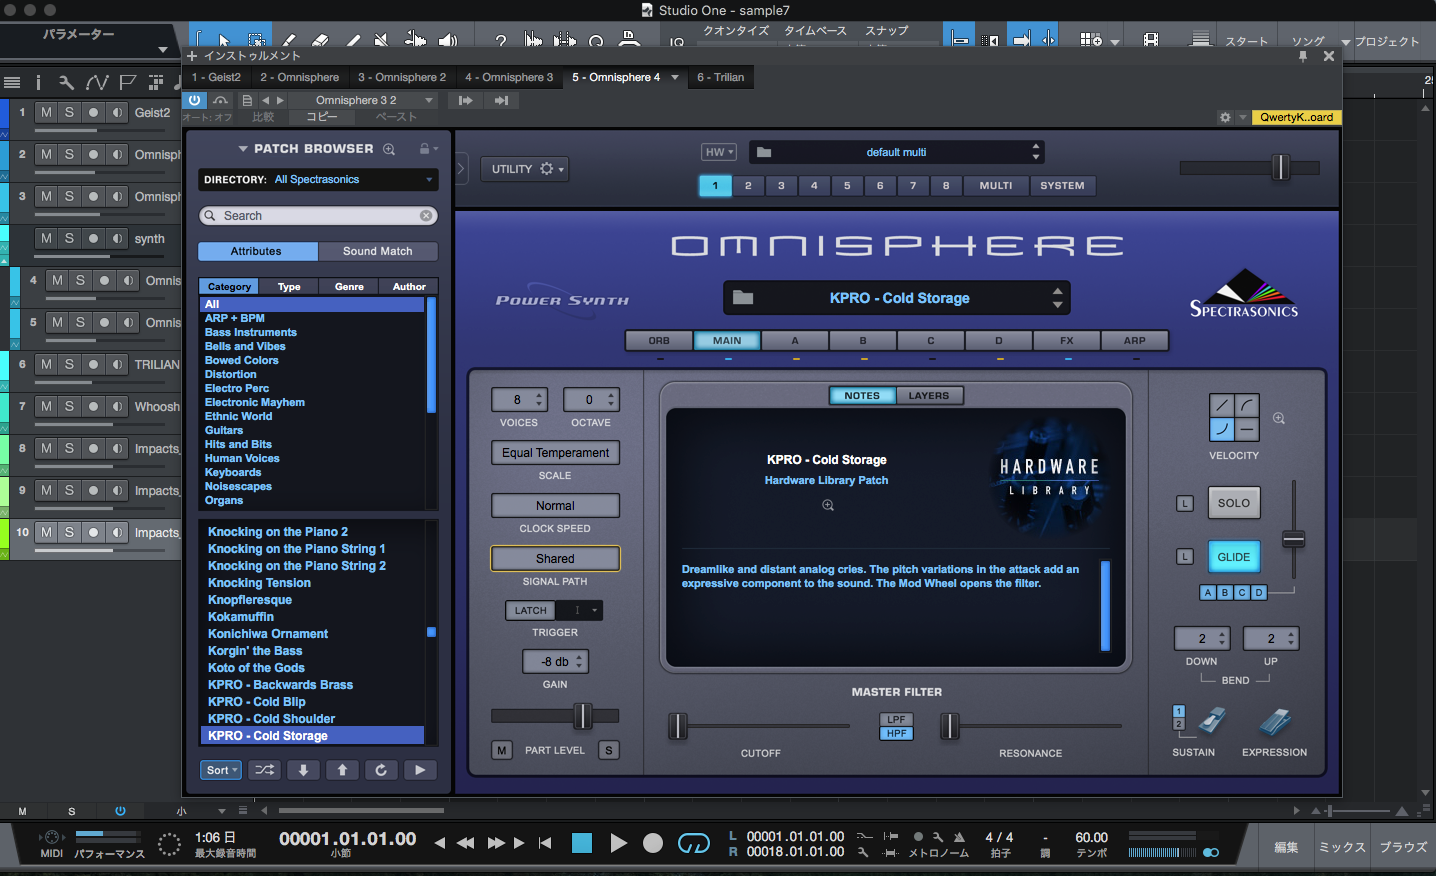Click the Normal clock speed button
Image resolution: width=1436 pixels, height=876 pixels.
coord(555,506)
